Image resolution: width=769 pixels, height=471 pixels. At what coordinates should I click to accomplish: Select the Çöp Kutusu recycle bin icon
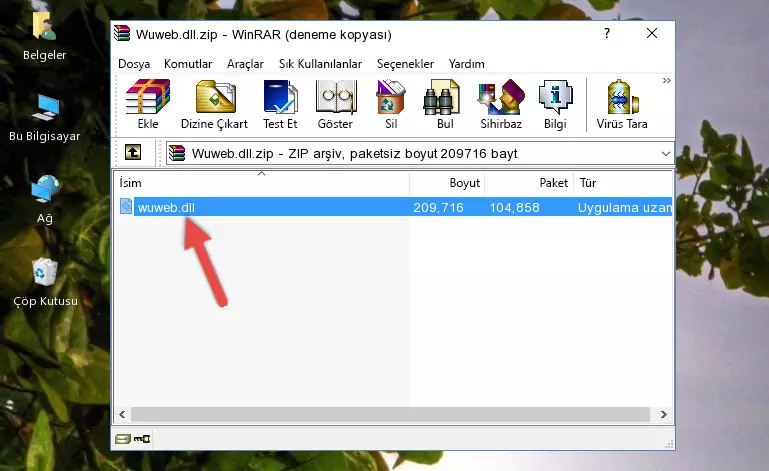(45, 283)
